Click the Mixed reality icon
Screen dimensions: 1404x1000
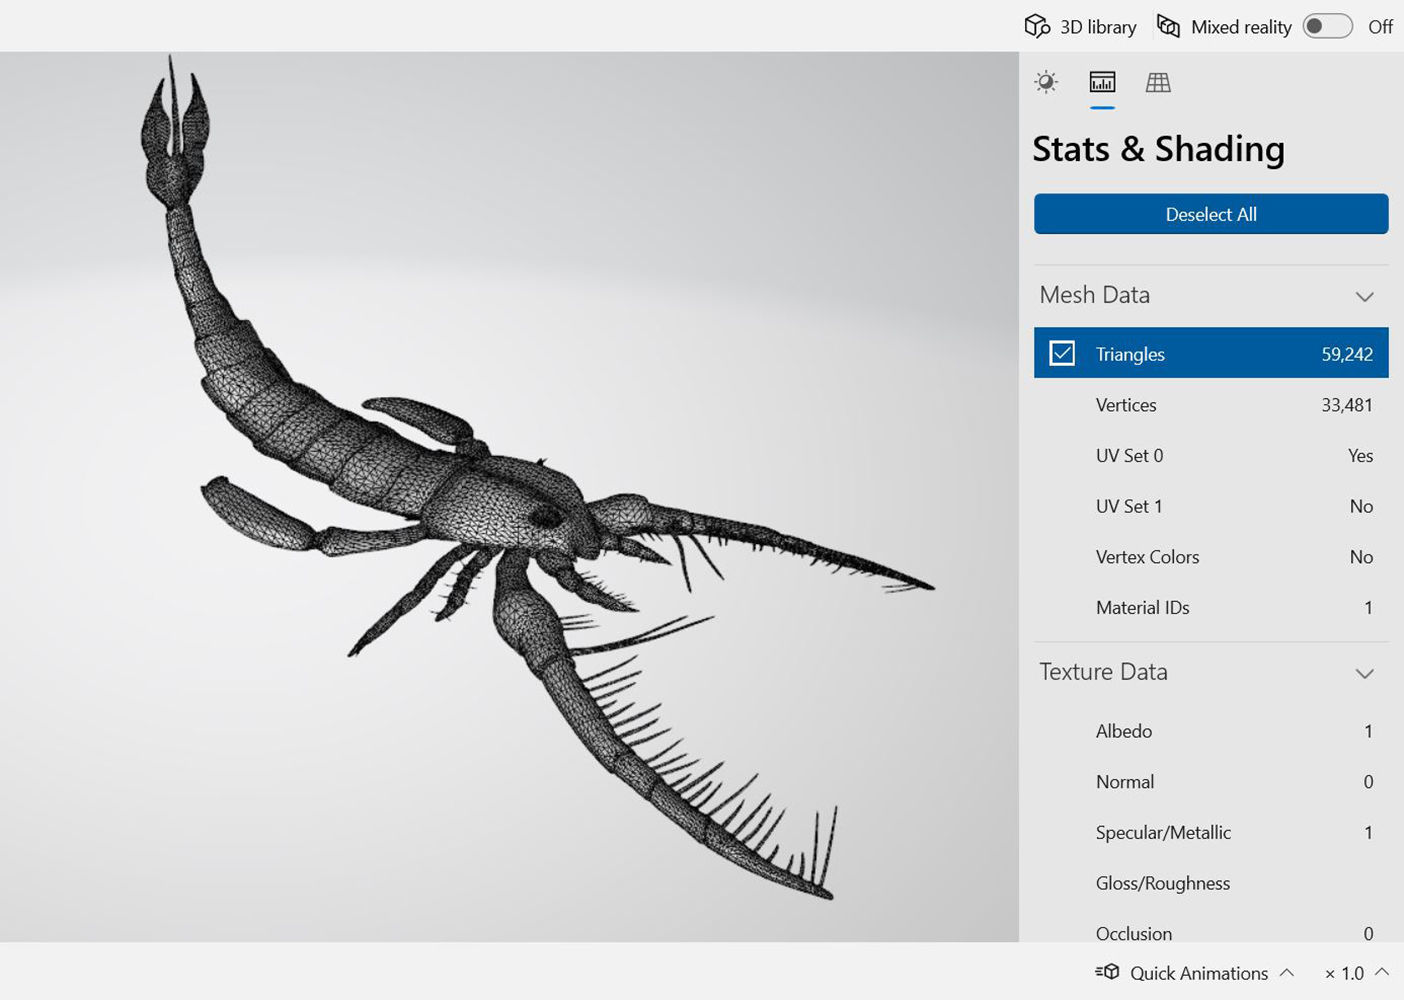point(1168,26)
